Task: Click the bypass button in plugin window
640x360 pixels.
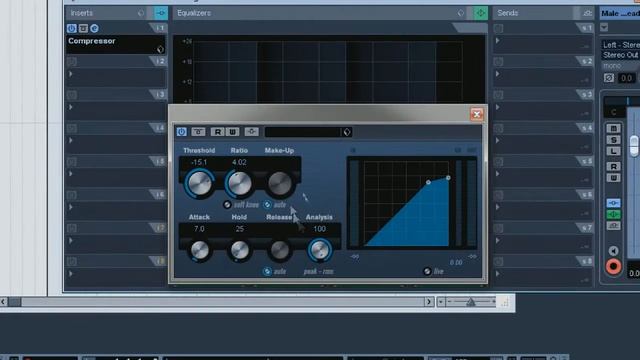Action: click(x=198, y=132)
